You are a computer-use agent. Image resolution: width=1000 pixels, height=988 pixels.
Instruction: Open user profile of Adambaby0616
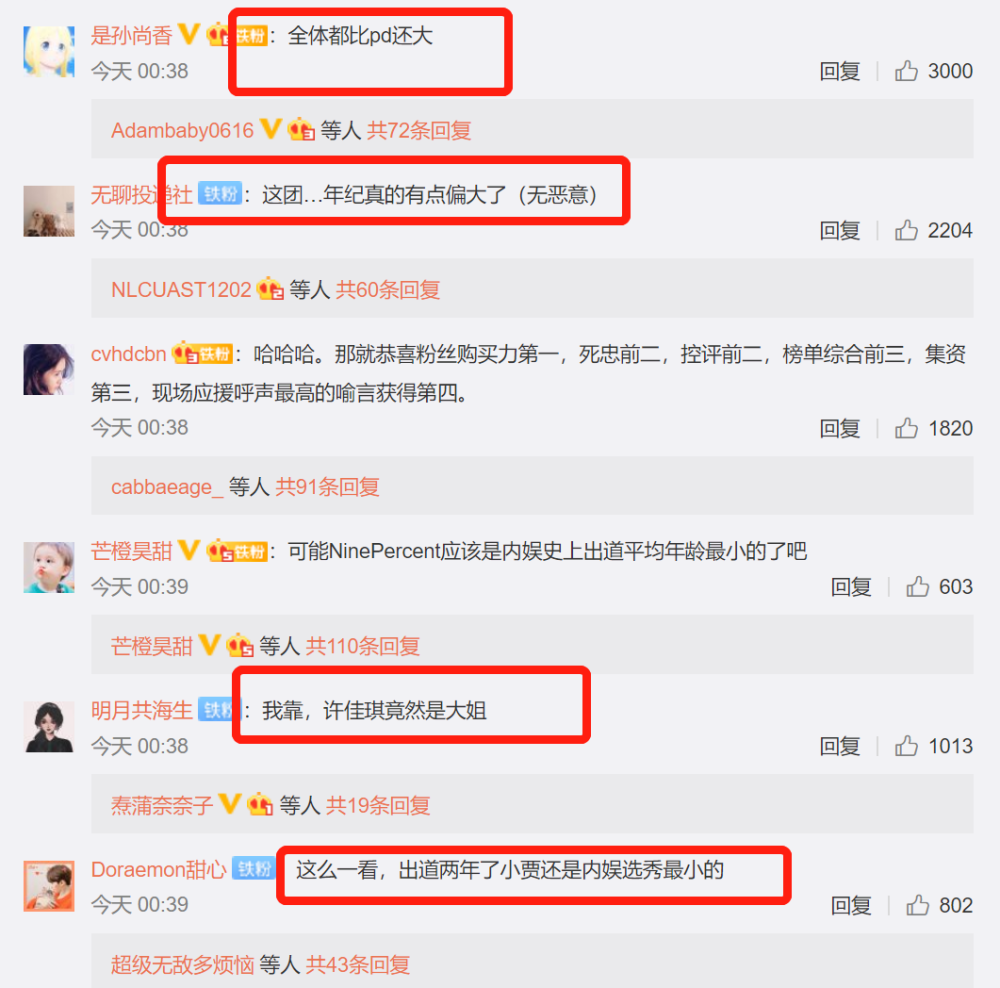(182, 130)
